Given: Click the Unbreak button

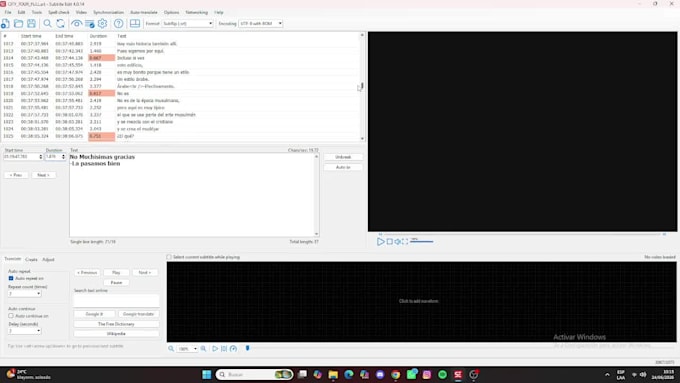Looking at the screenshot, I should click(x=343, y=157).
